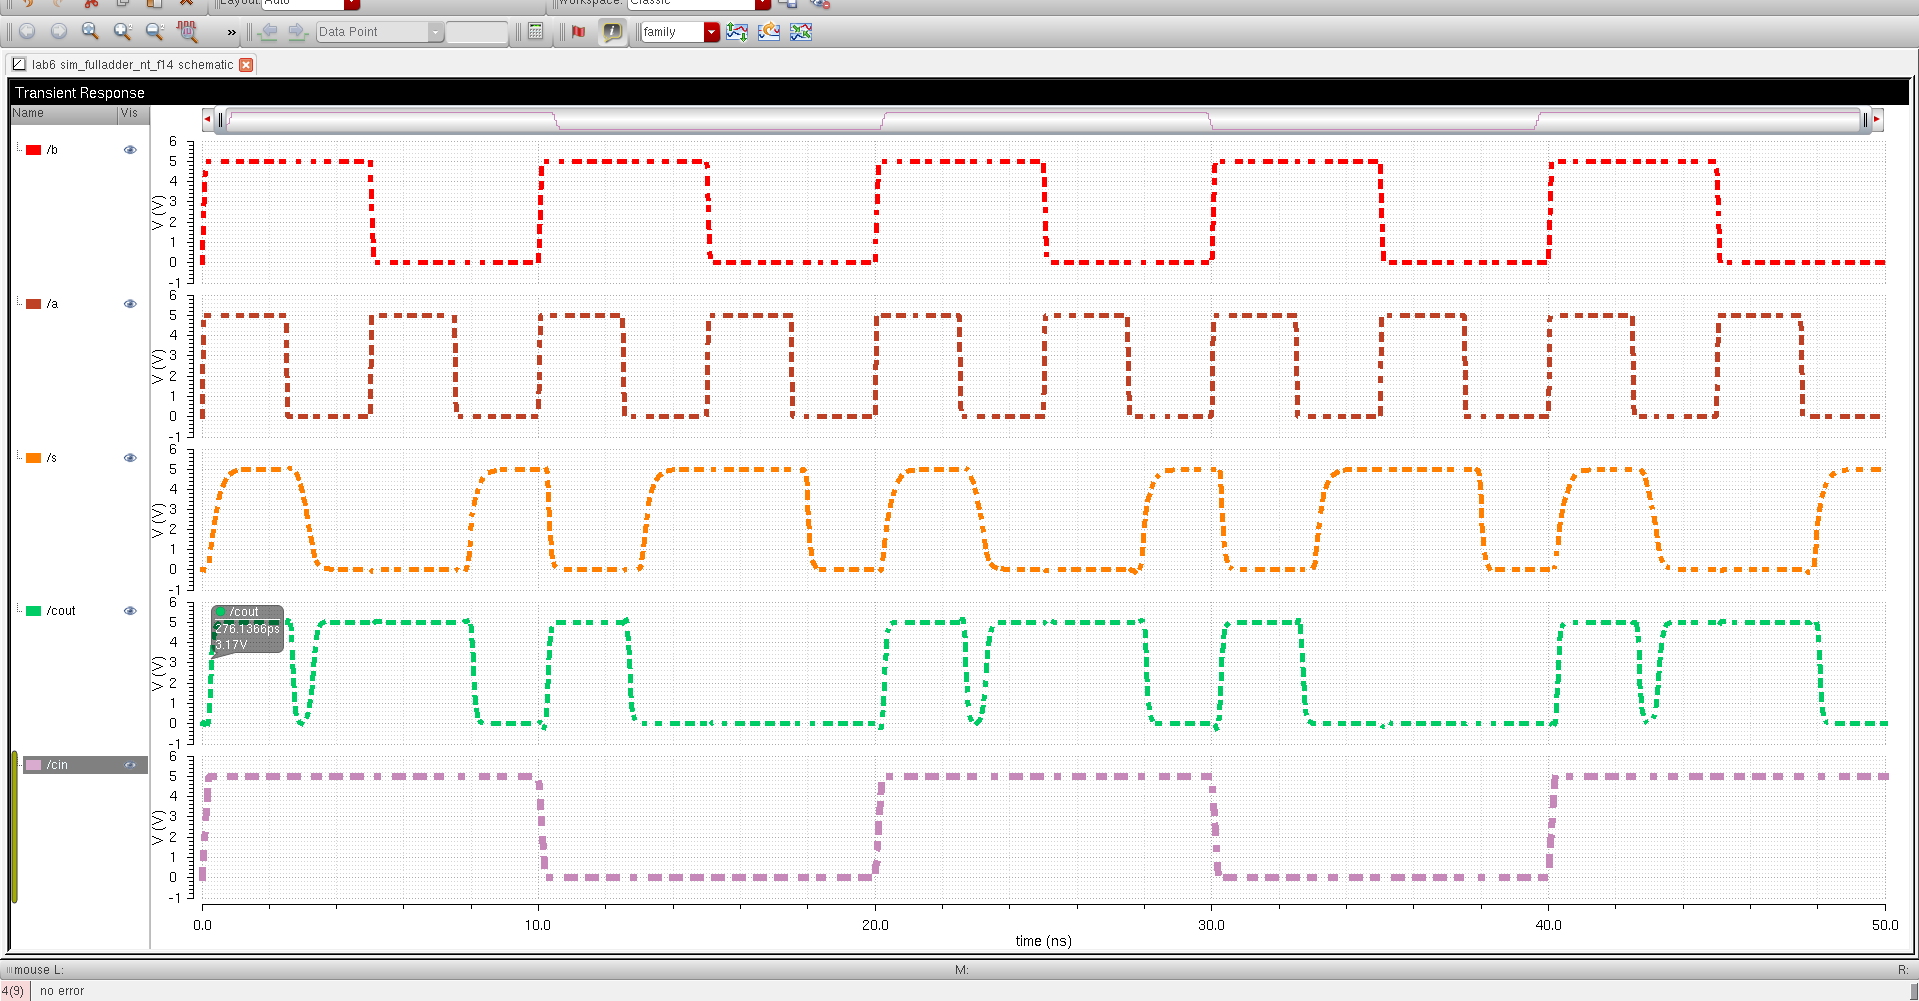Screen dimensions: 1919x1001
Task: Toggle visibility eye for /a
Action: [x=130, y=304]
